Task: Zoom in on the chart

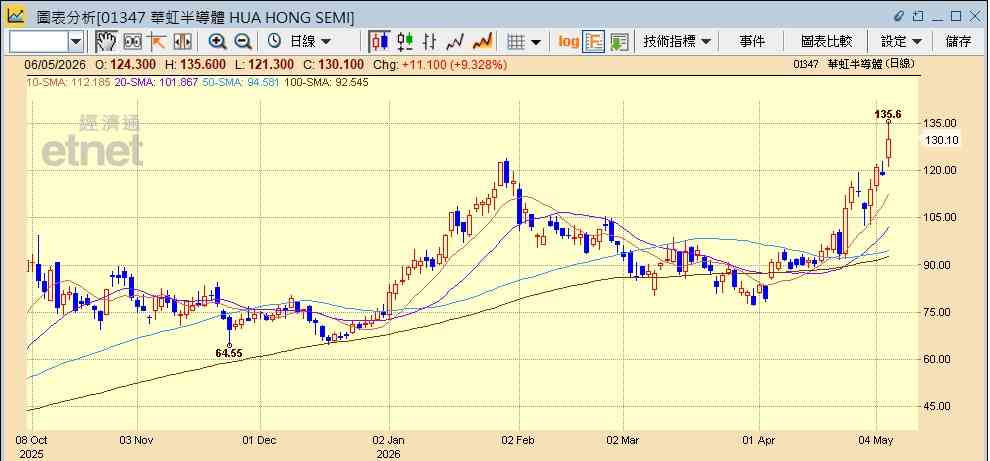Action: click(x=217, y=42)
